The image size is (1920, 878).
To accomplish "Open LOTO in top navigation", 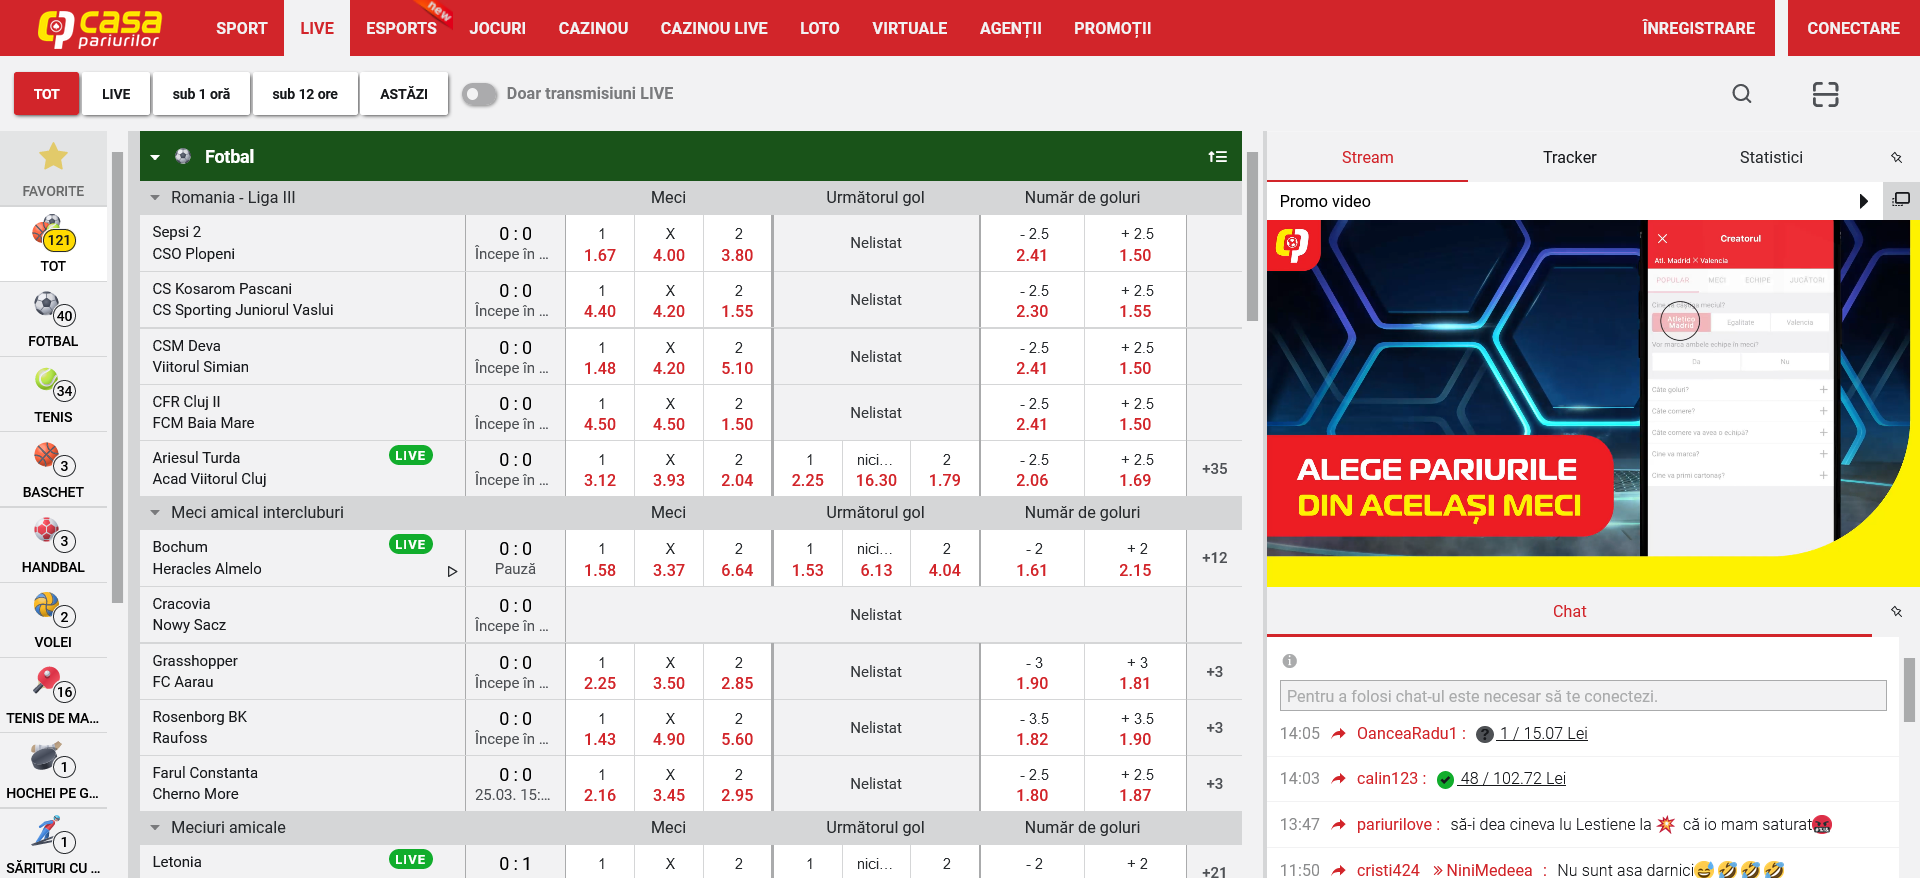I will 820,28.
